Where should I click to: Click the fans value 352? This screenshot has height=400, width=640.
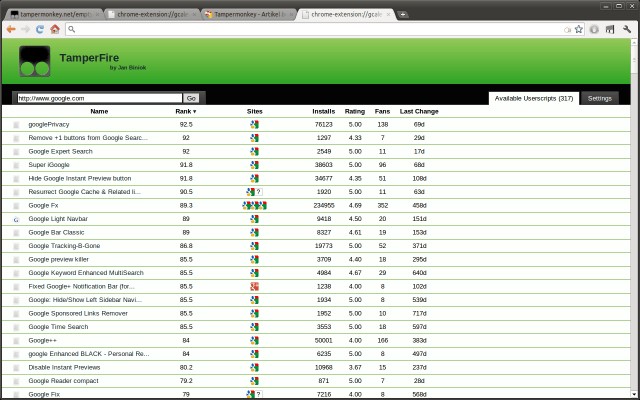tap(382, 205)
